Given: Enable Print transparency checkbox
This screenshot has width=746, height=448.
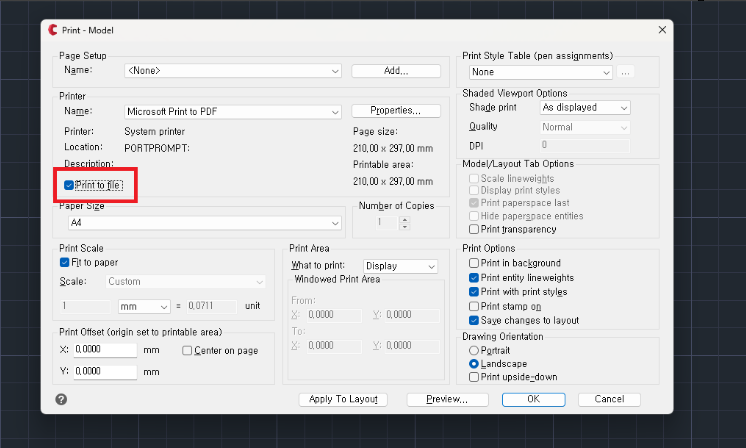Looking at the screenshot, I should tap(474, 229).
